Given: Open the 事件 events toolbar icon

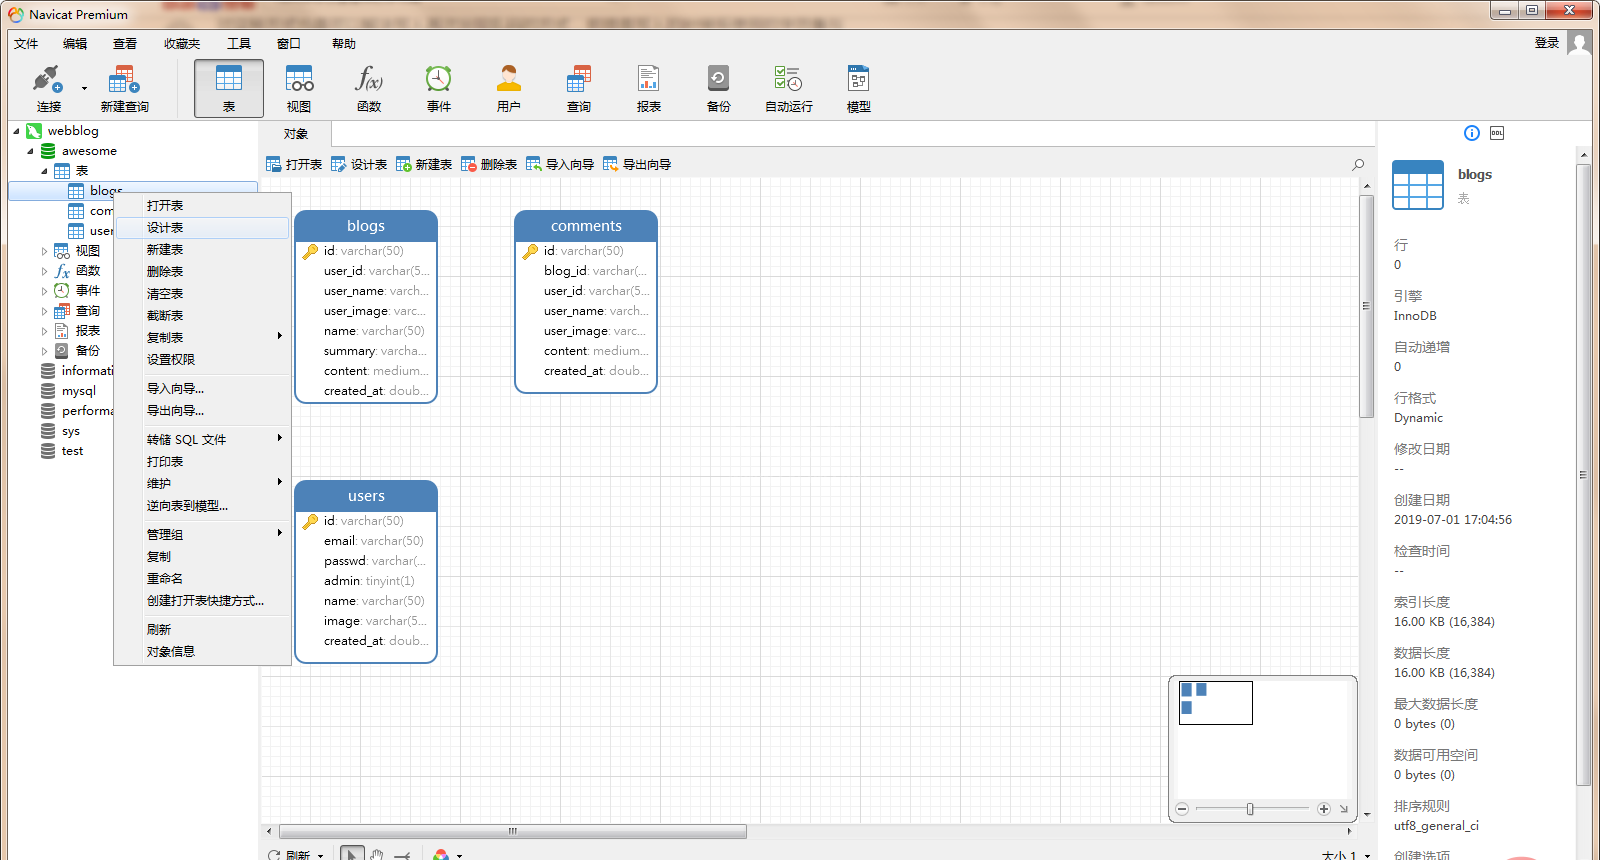Looking at the screenshot, I should click(x=439, y=88).
